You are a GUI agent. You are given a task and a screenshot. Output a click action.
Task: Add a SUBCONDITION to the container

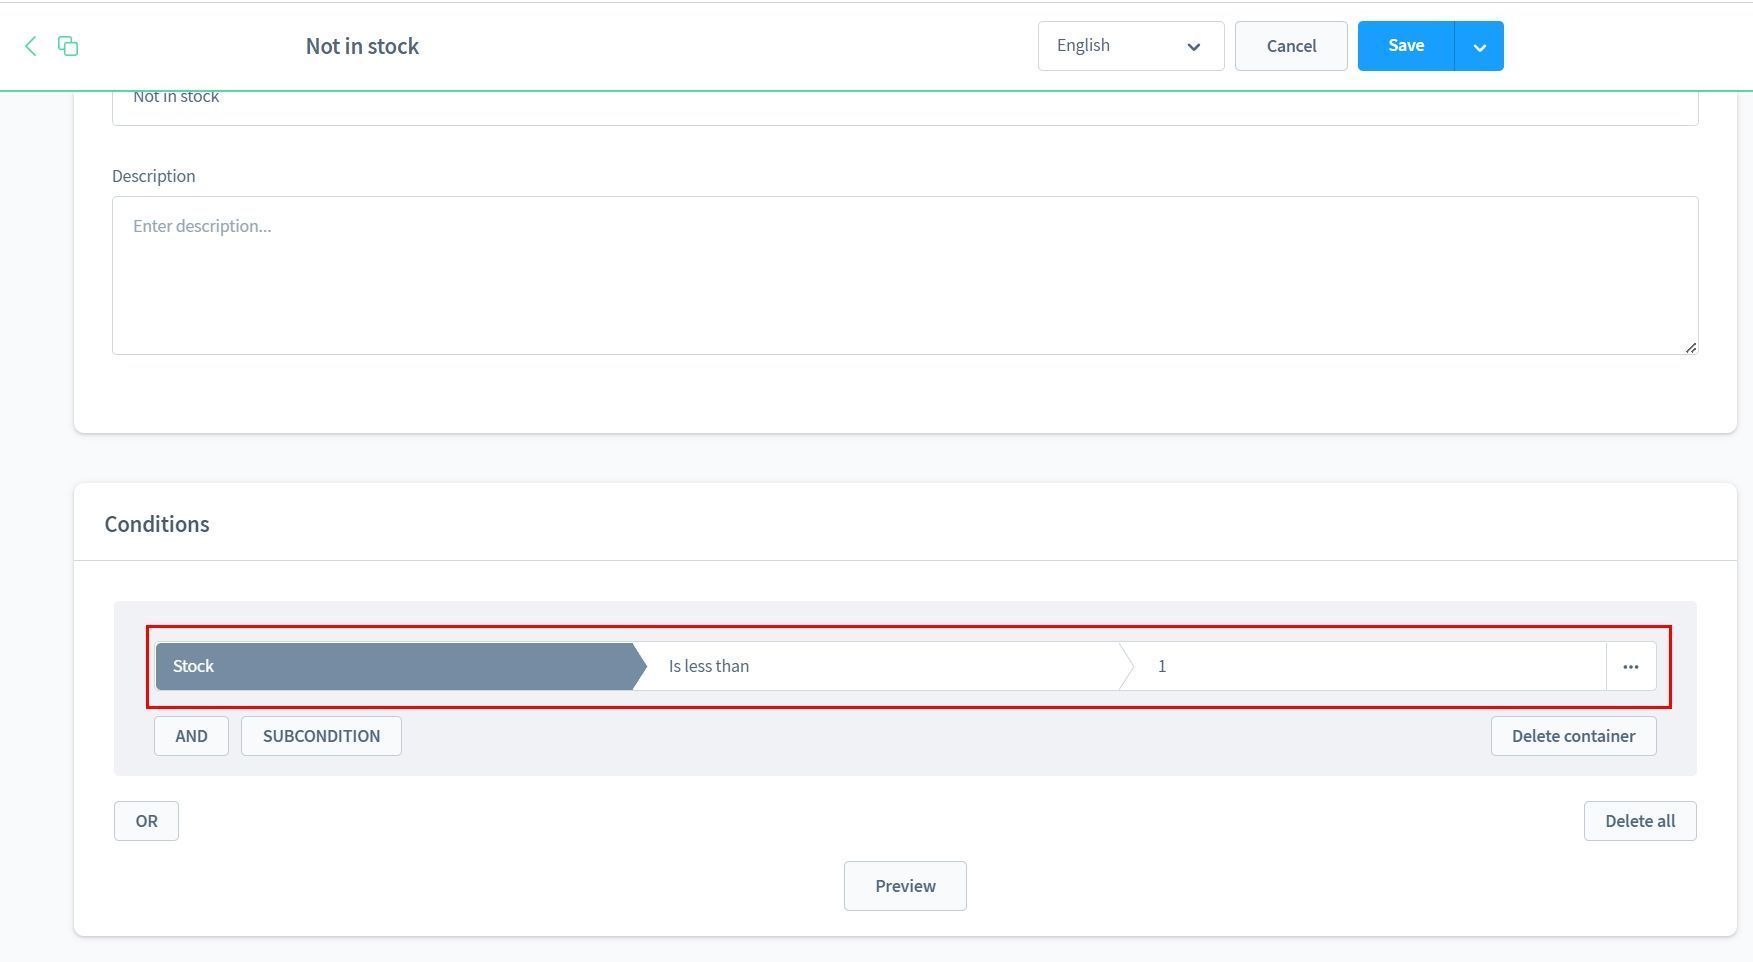[321, 736]
